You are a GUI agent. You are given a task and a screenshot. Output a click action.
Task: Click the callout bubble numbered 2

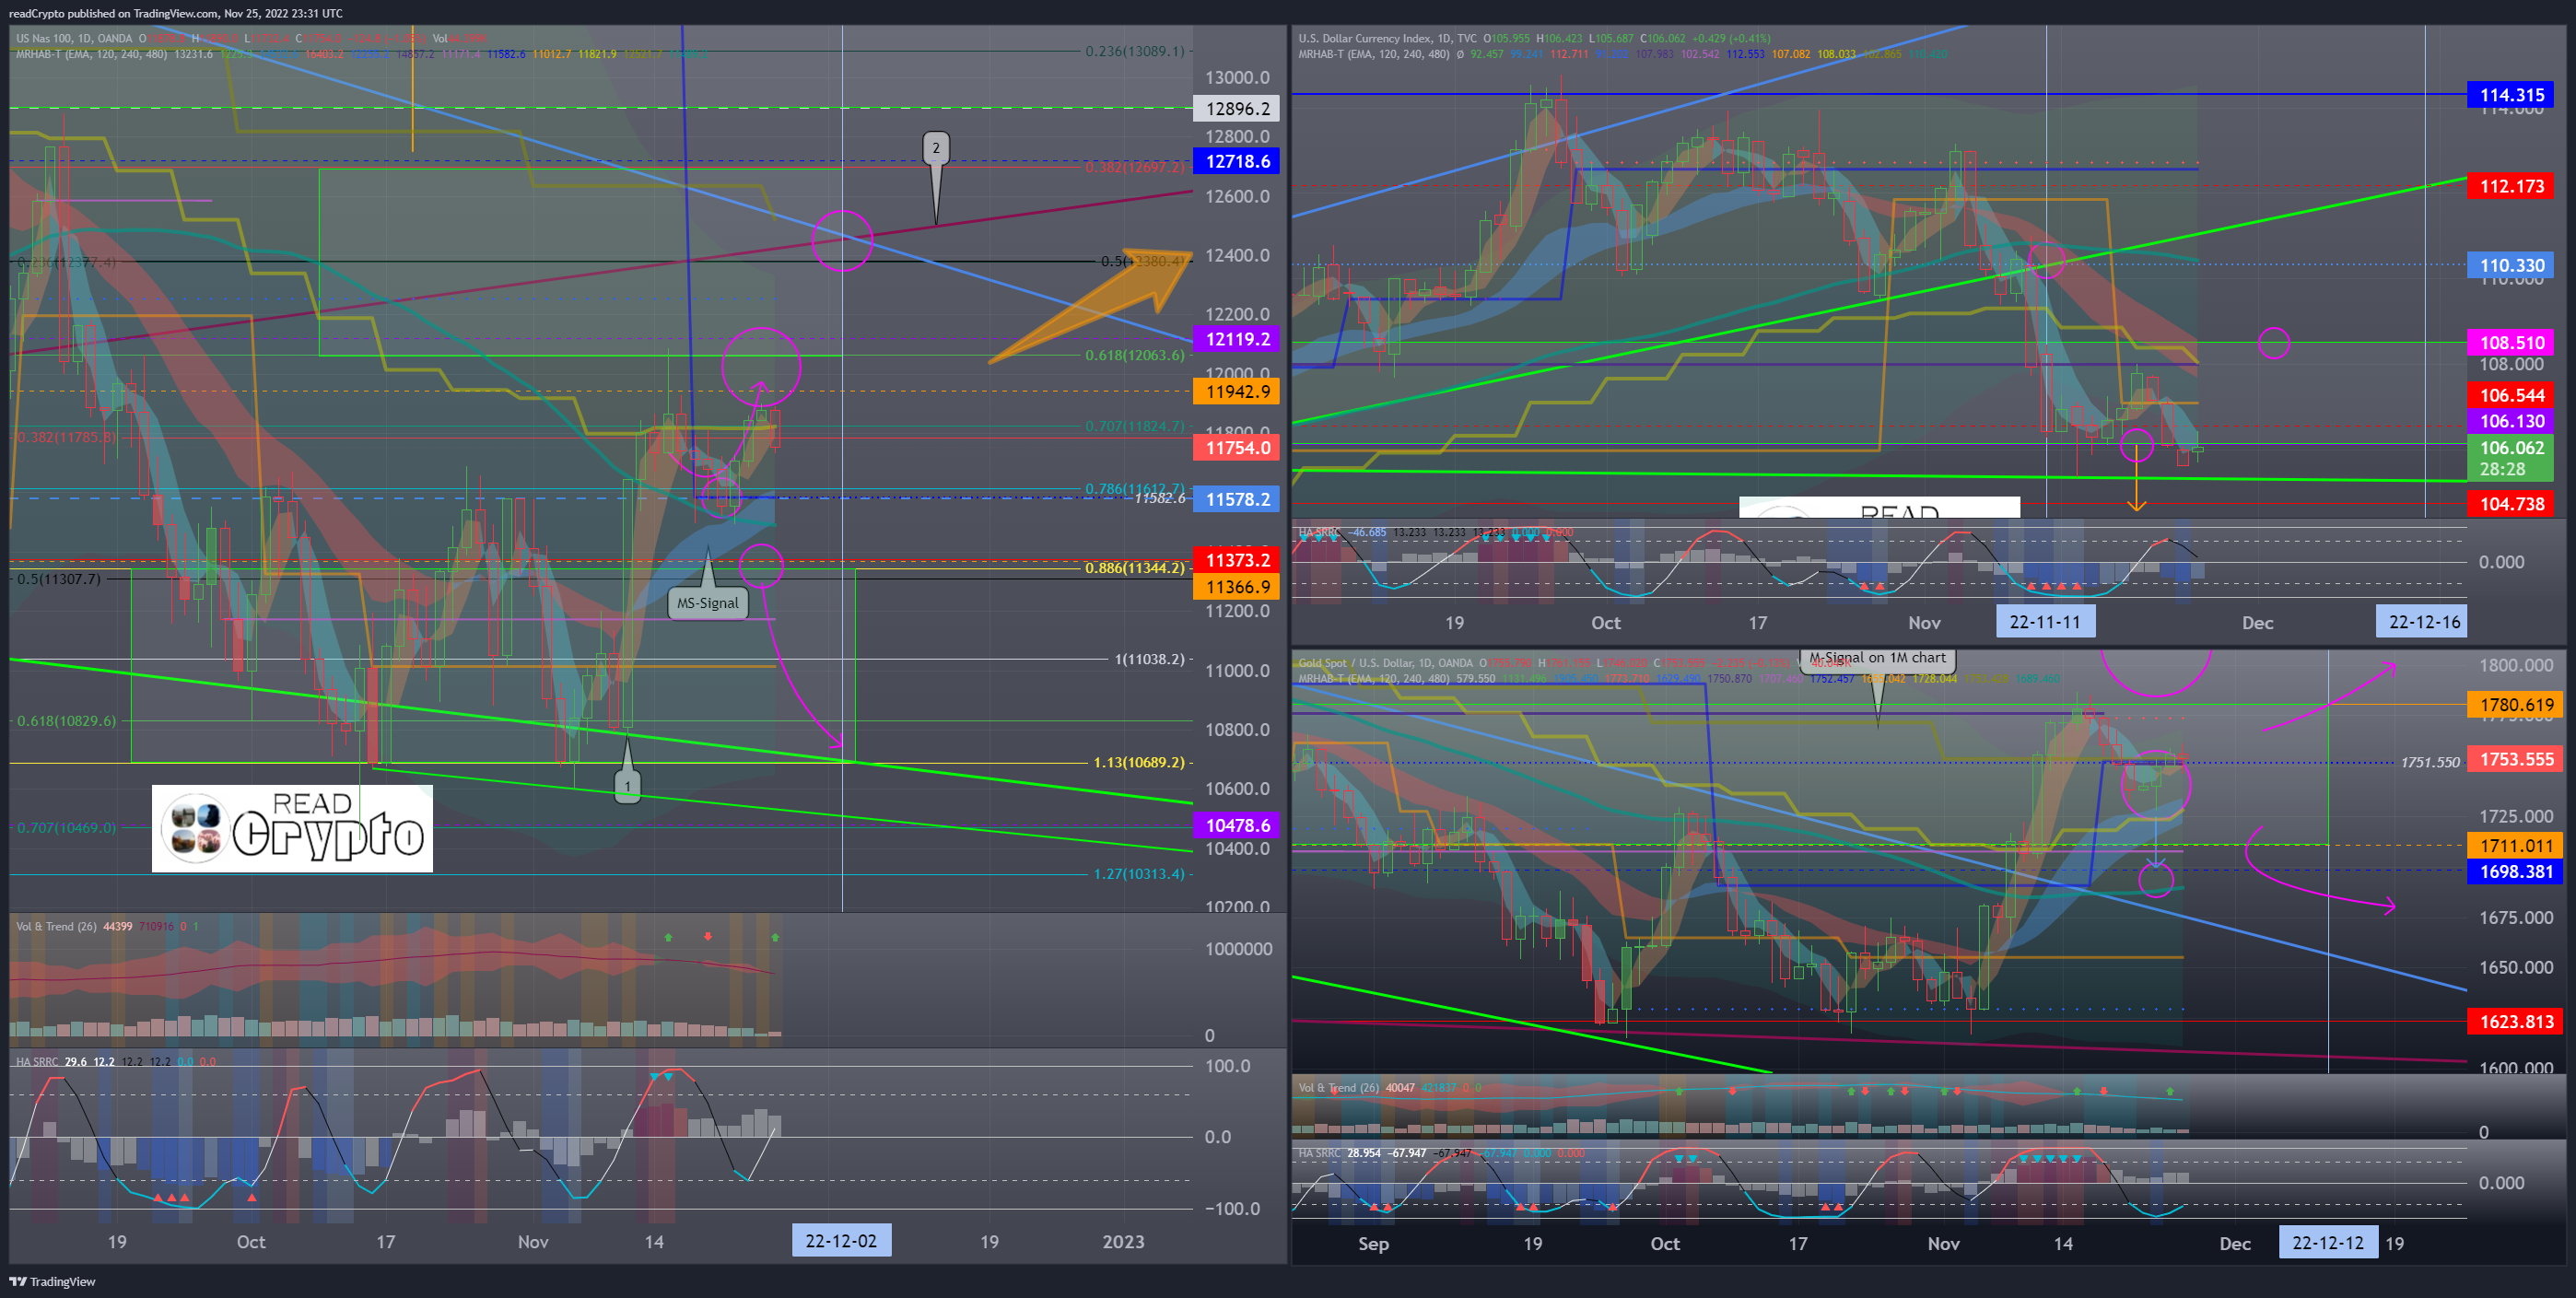coord(936,148)
